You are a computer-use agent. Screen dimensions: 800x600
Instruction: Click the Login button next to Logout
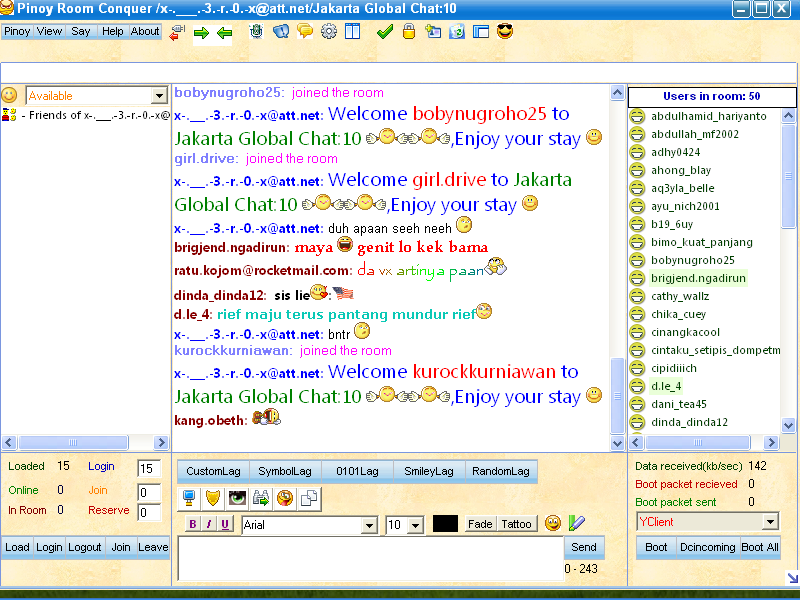49,547
